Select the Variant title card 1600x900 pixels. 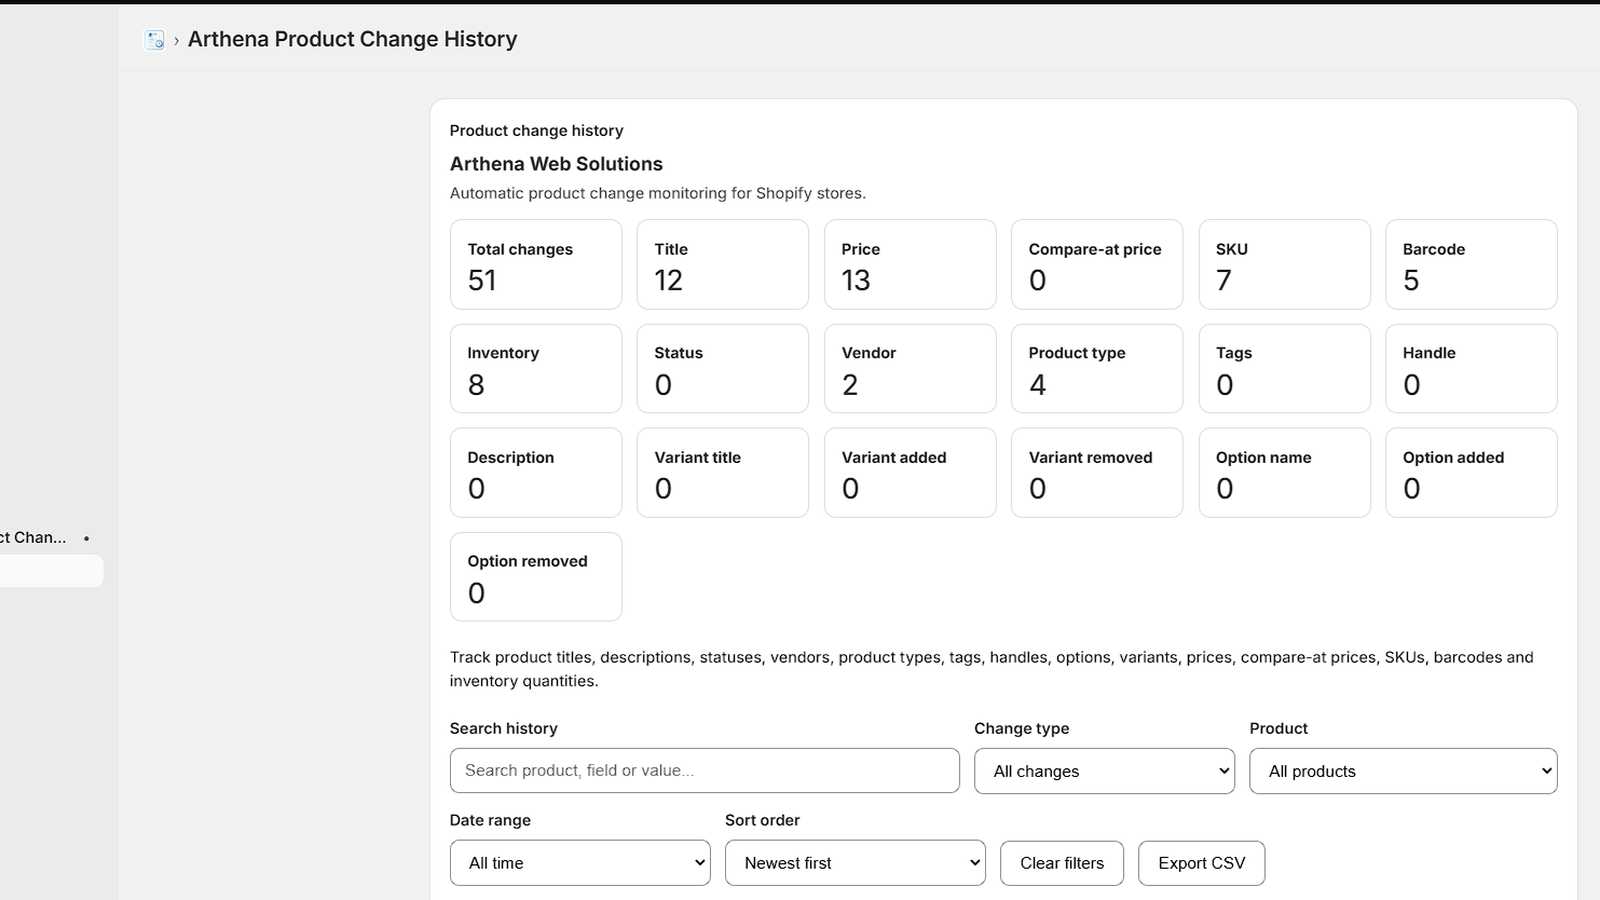point(723,473)
